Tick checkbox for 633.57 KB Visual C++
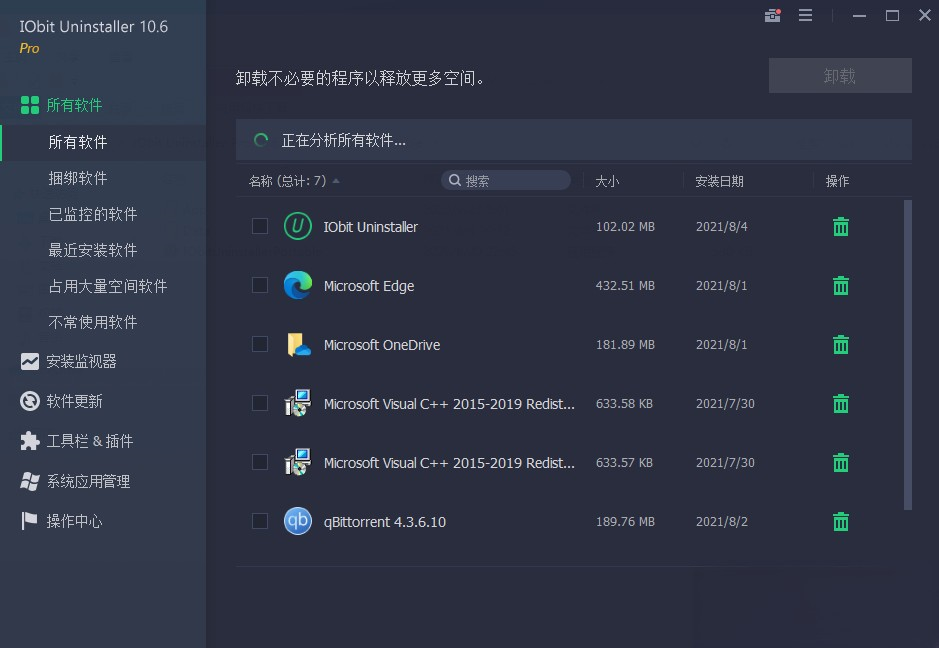This screenshot has height=648, width=939. 259,462
